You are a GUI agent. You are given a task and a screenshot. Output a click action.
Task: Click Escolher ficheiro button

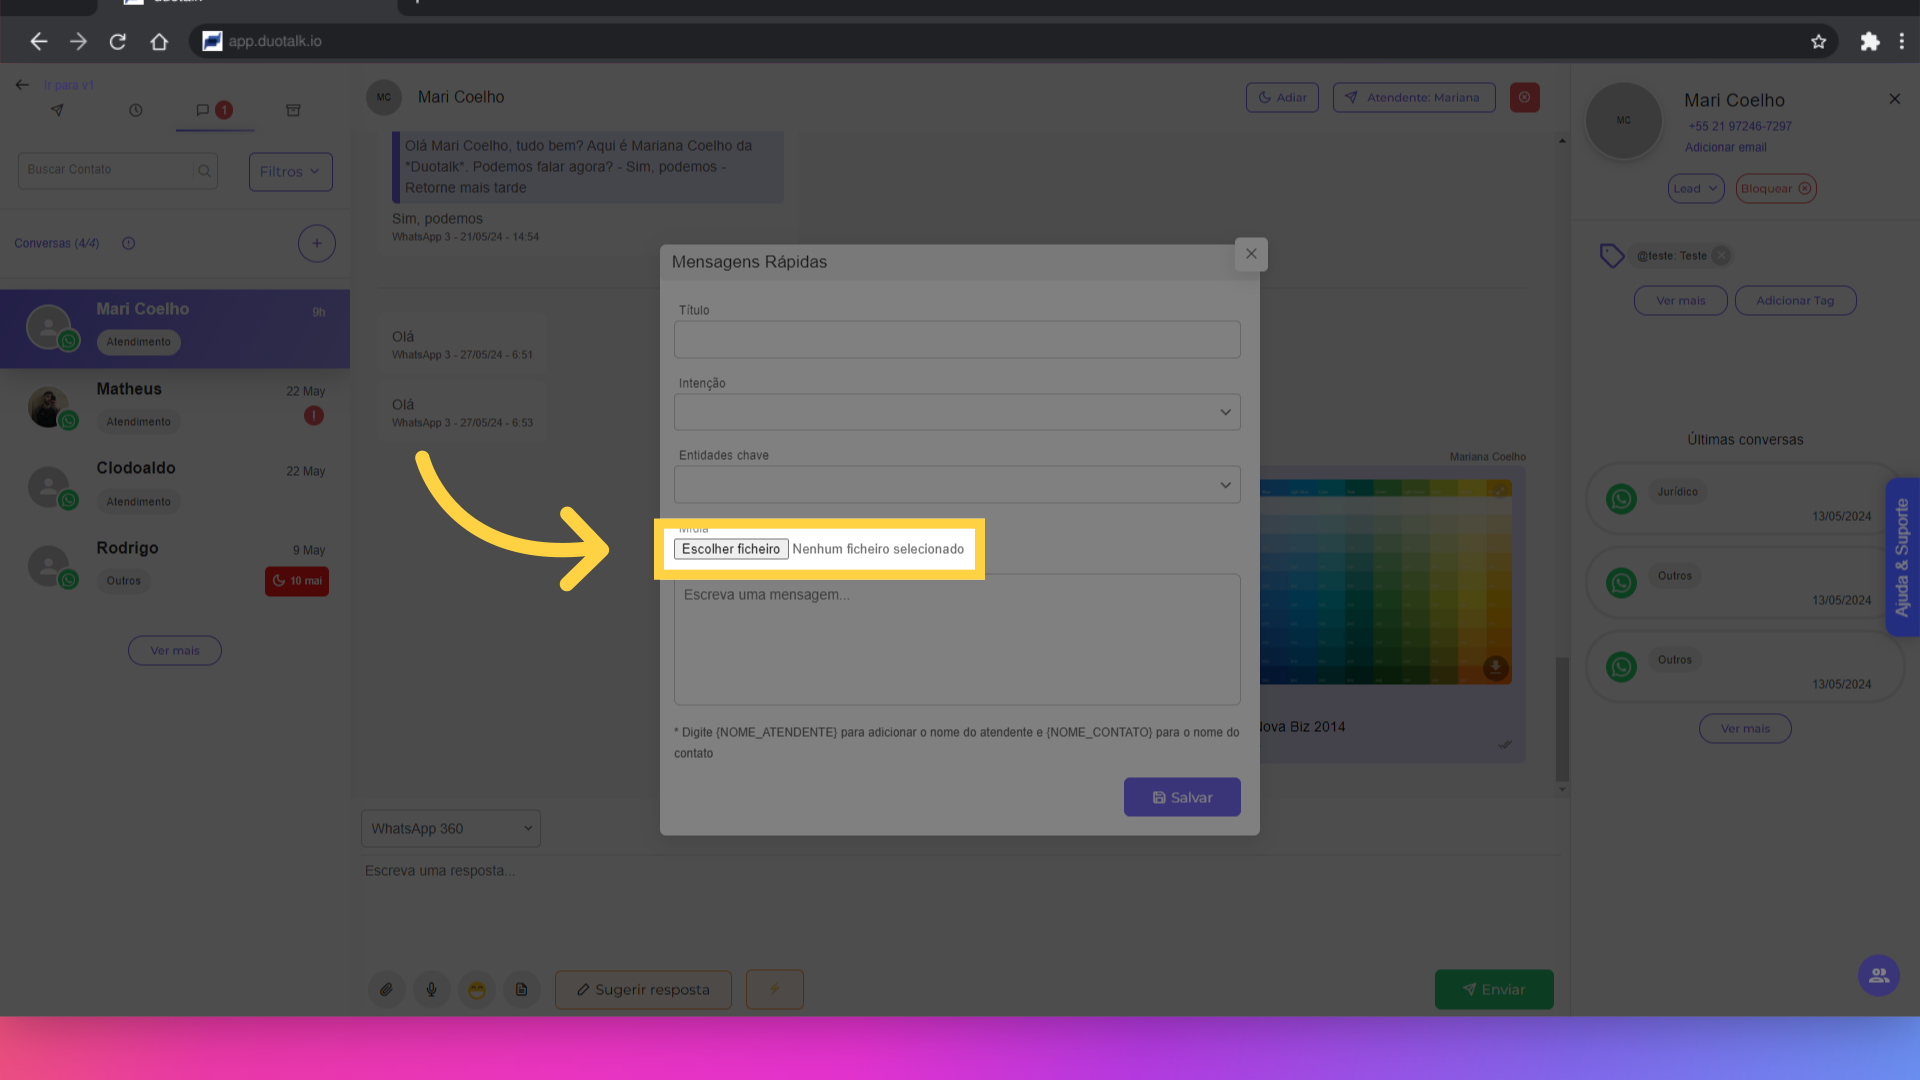coord(730,549)
